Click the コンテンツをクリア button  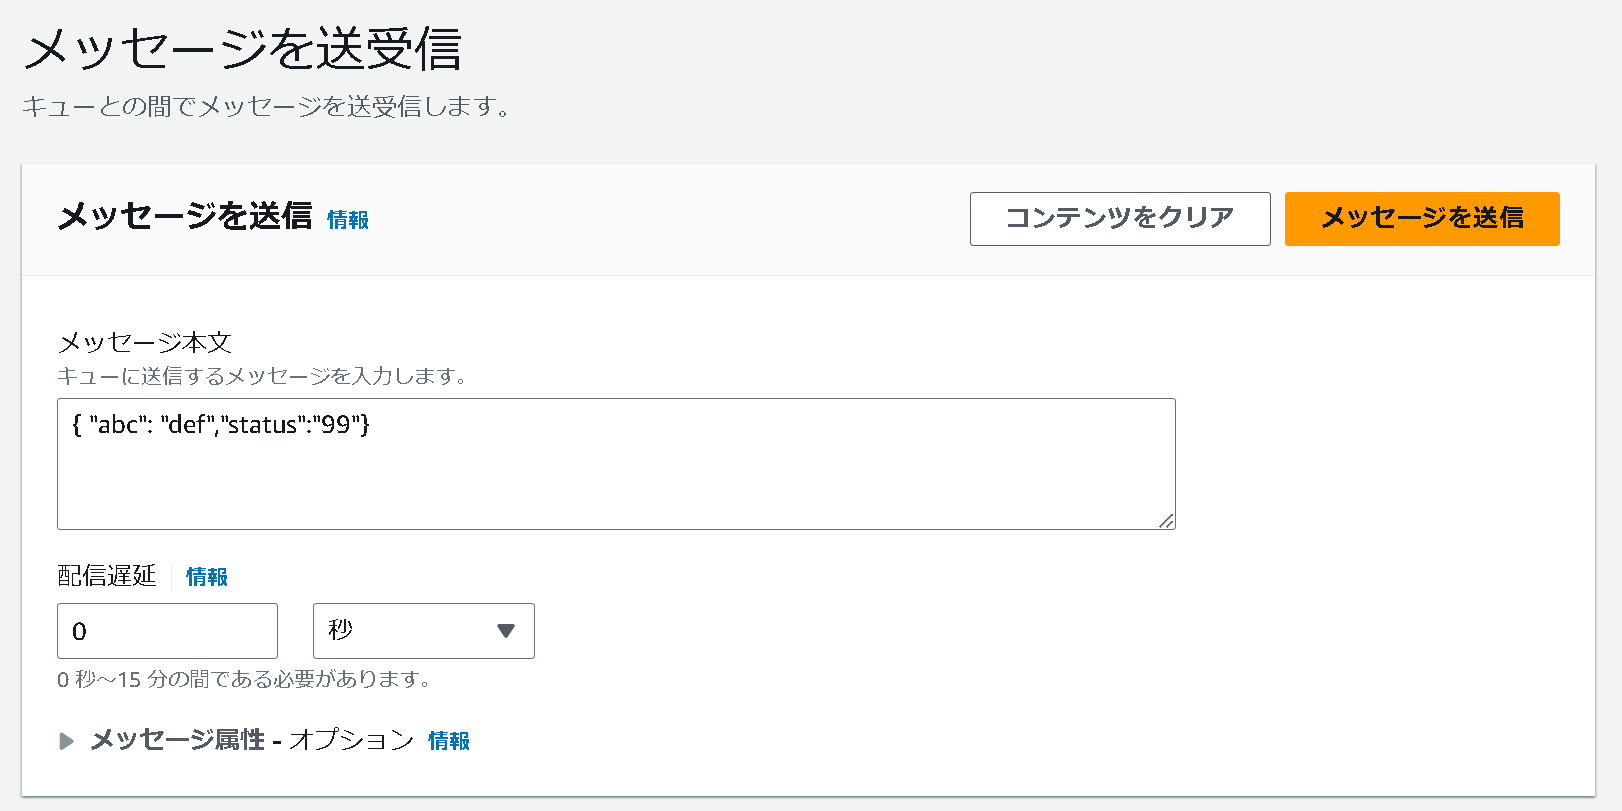(1120, 218)
